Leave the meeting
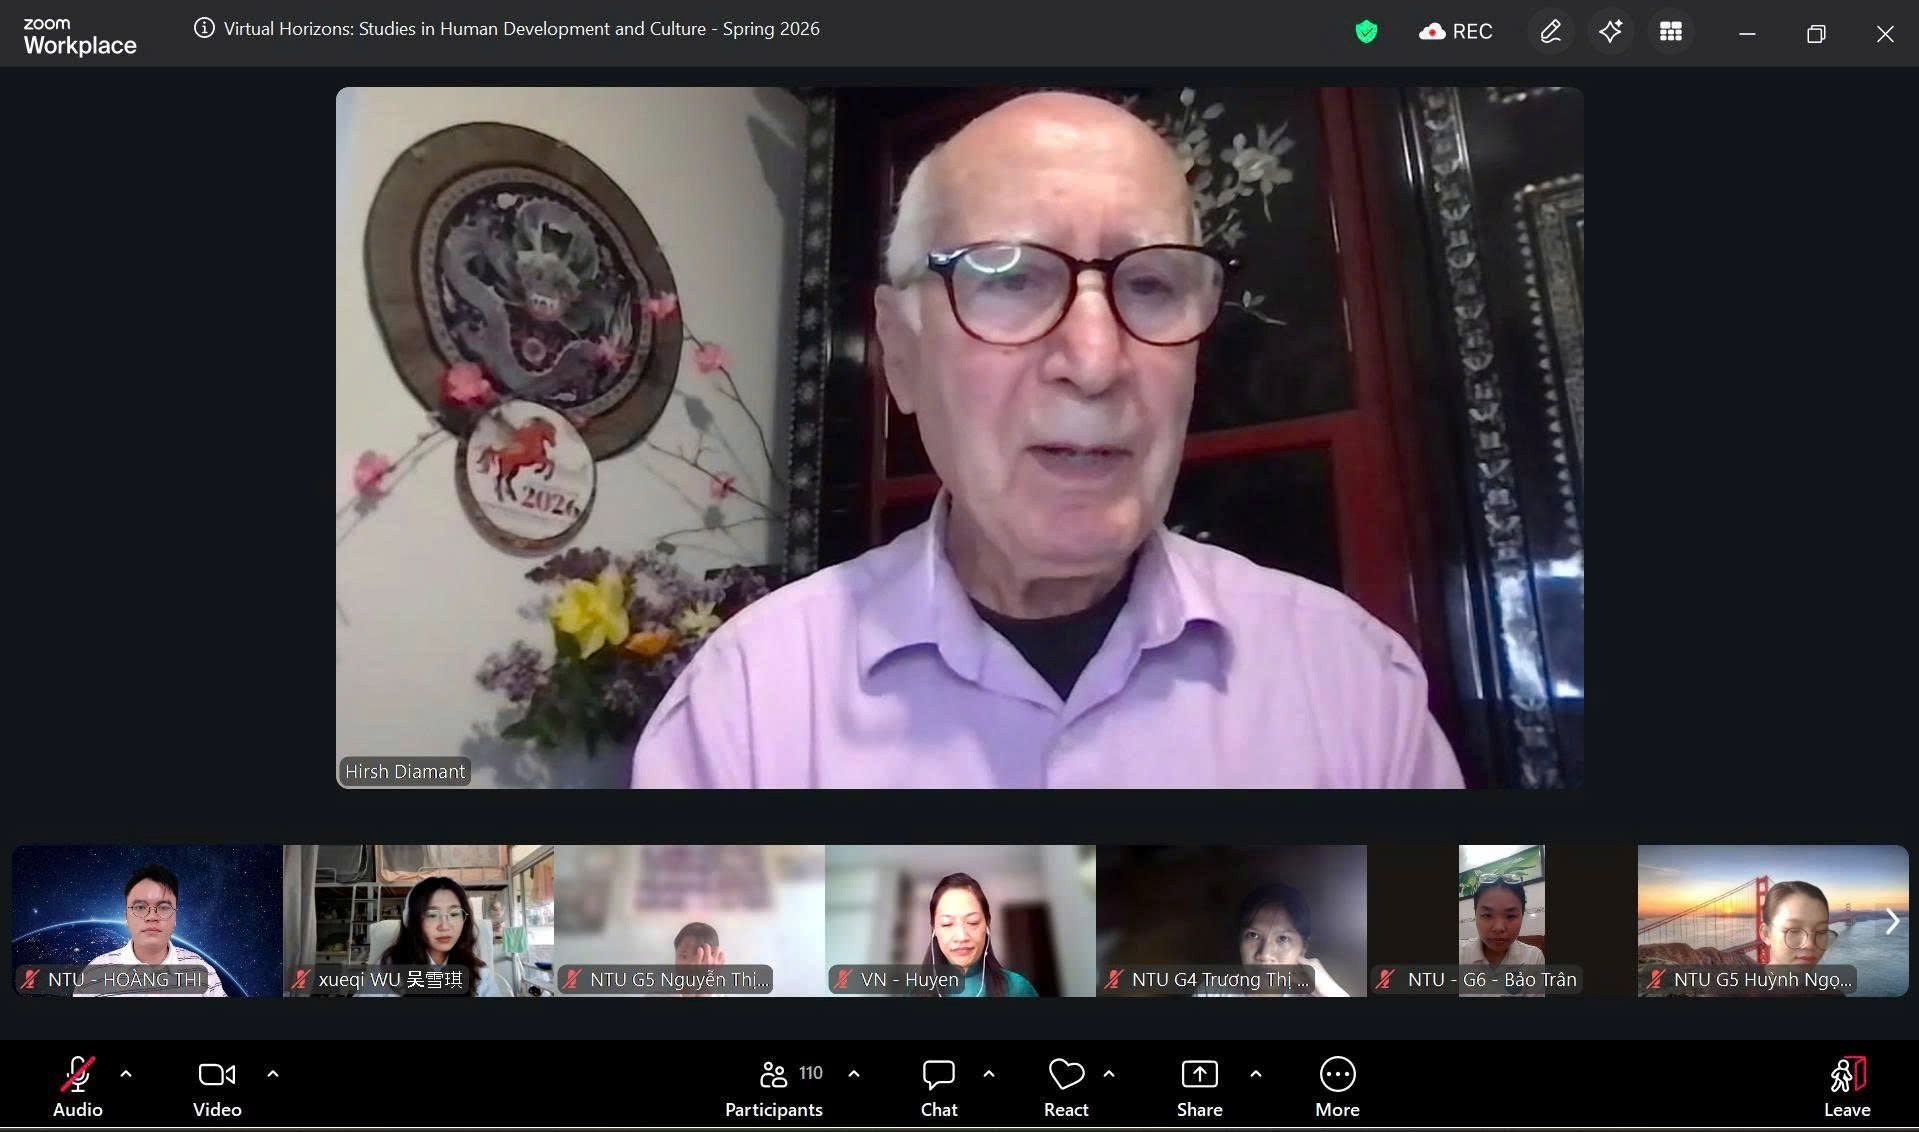The width and height of the screenshot is (1919, 1132). pyautogui.click(x=1846, y=1086)
